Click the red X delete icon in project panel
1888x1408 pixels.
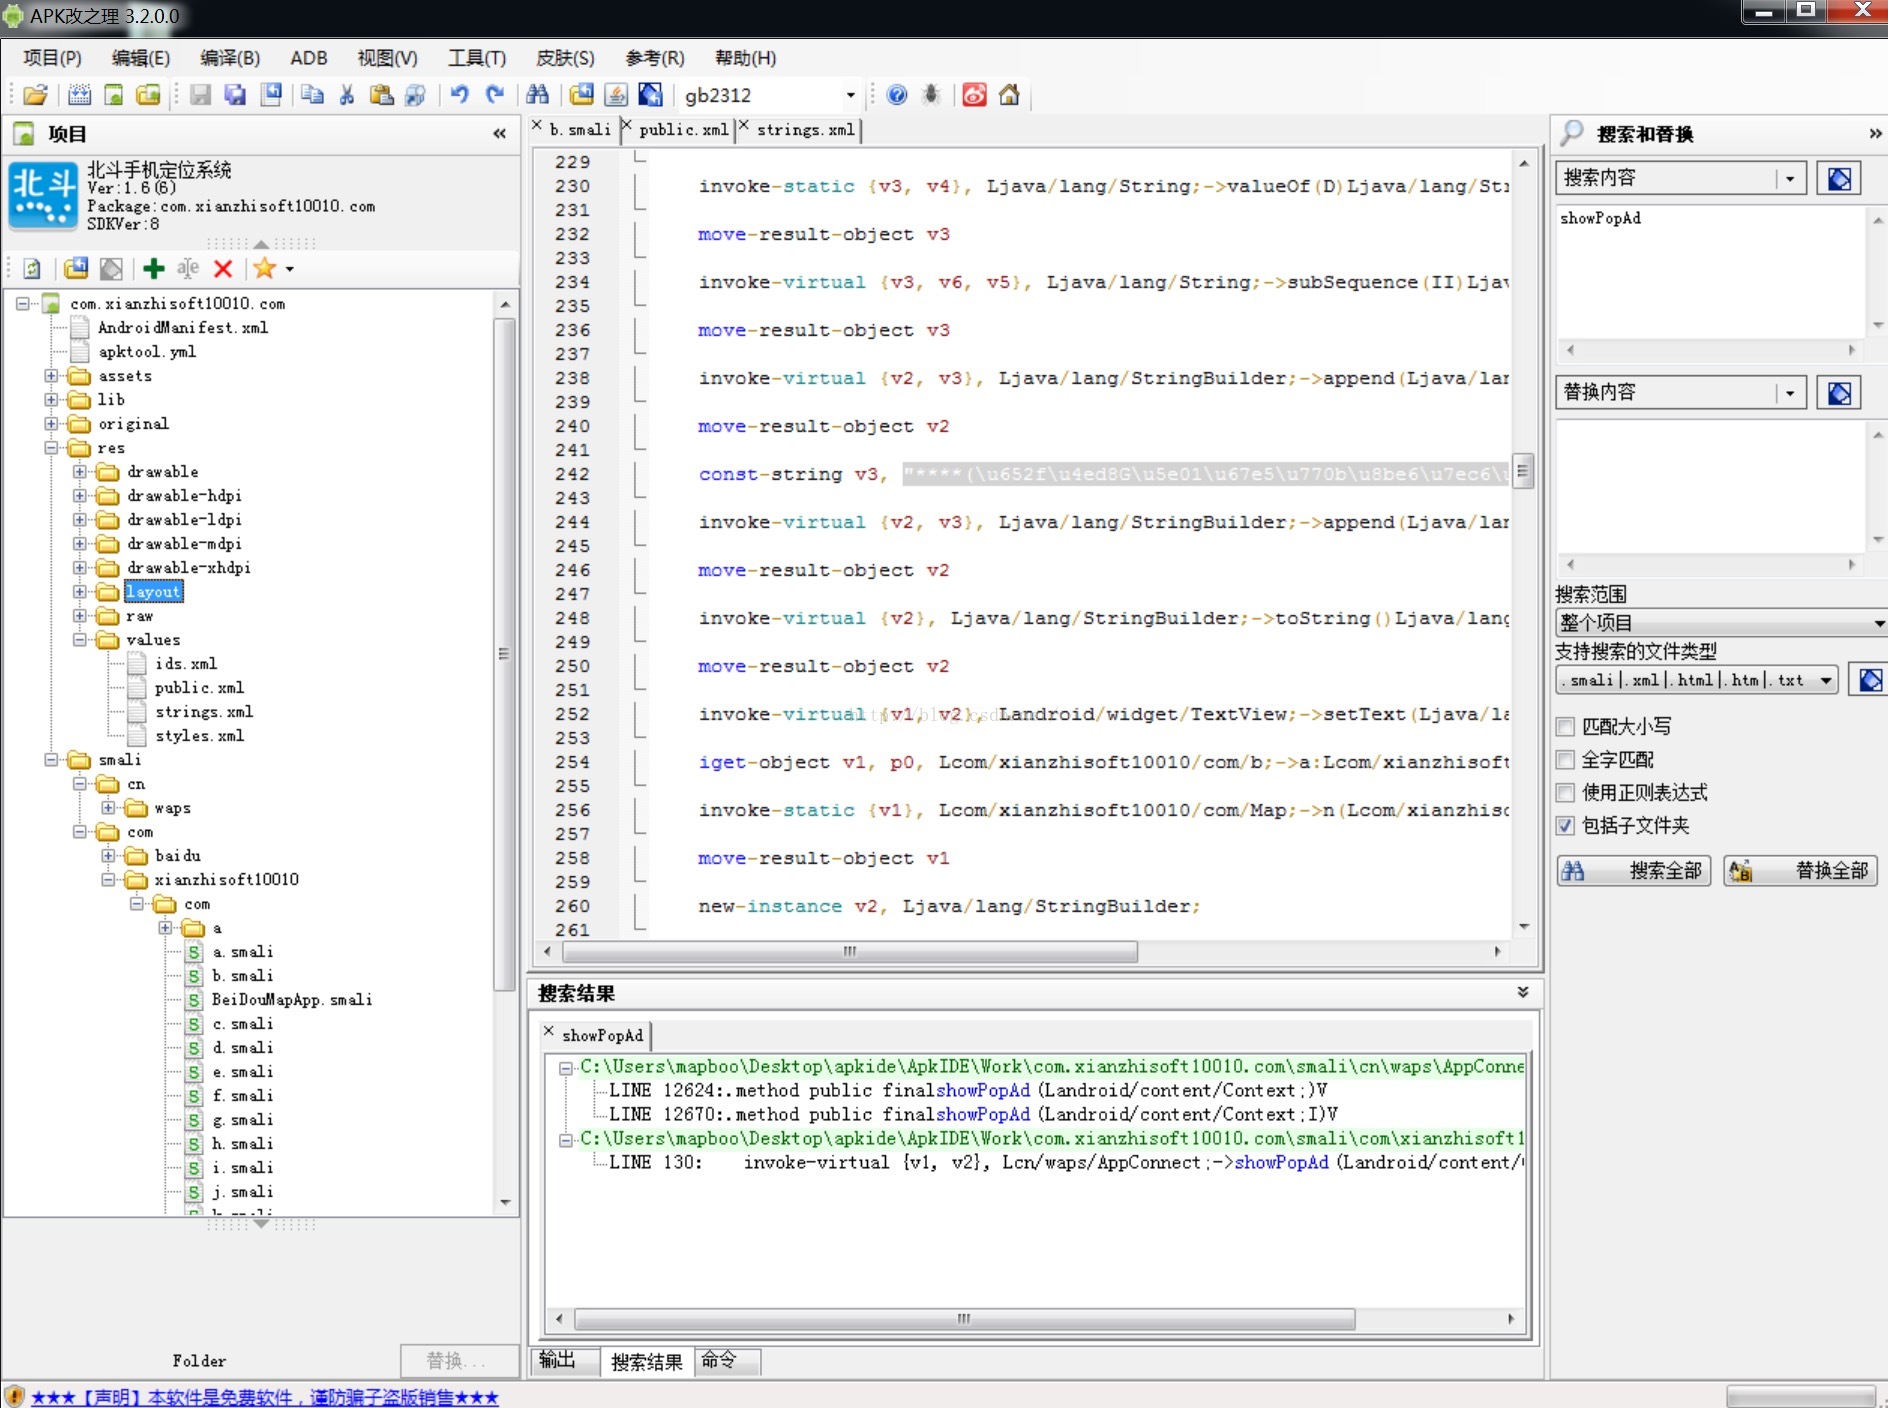223,268
